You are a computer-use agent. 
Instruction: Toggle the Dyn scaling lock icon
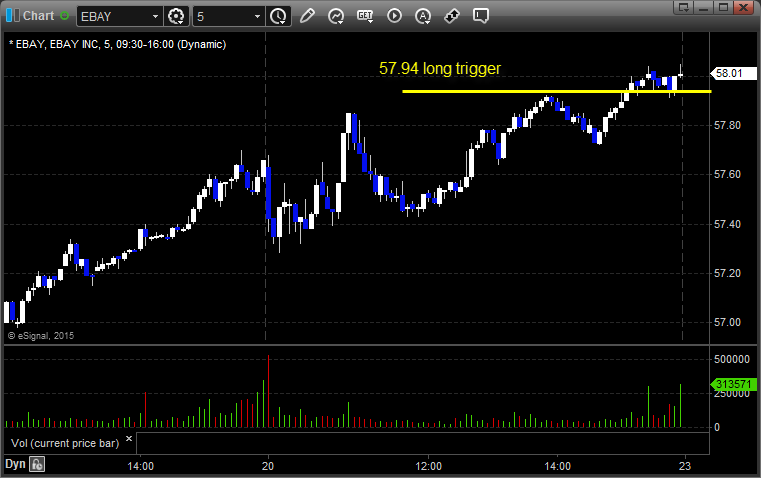click(37, 464)
